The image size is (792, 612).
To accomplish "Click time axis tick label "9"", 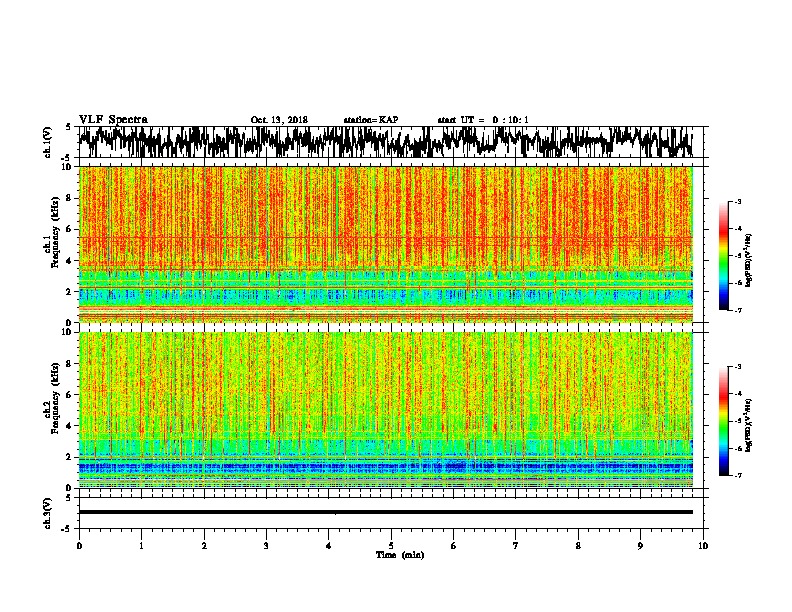I will click(640, 545).
